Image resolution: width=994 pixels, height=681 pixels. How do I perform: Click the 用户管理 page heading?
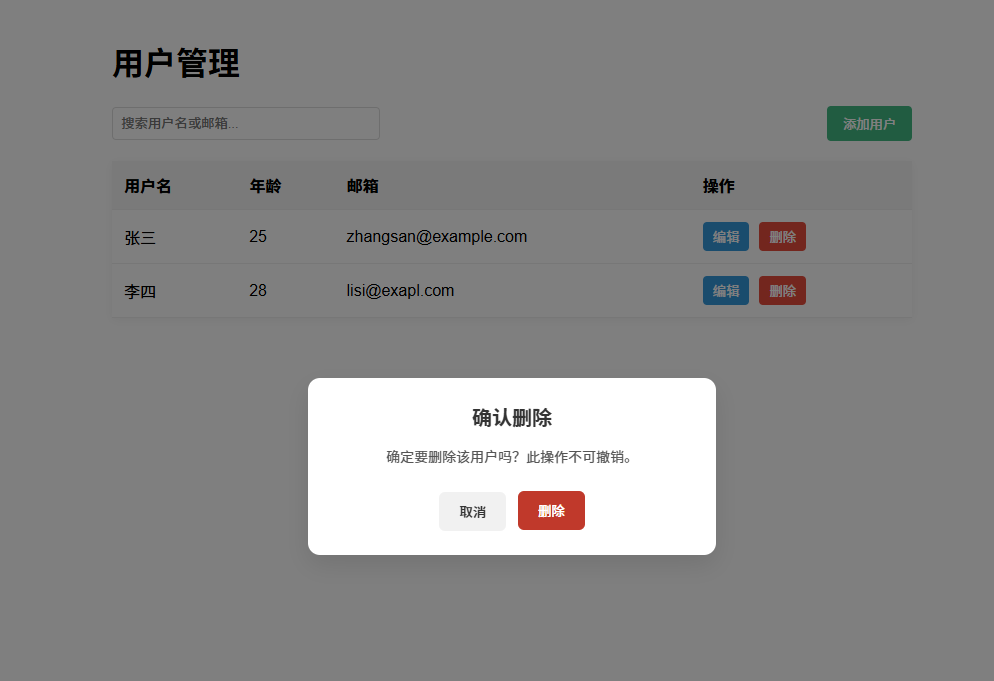click(x=176, y=63)
